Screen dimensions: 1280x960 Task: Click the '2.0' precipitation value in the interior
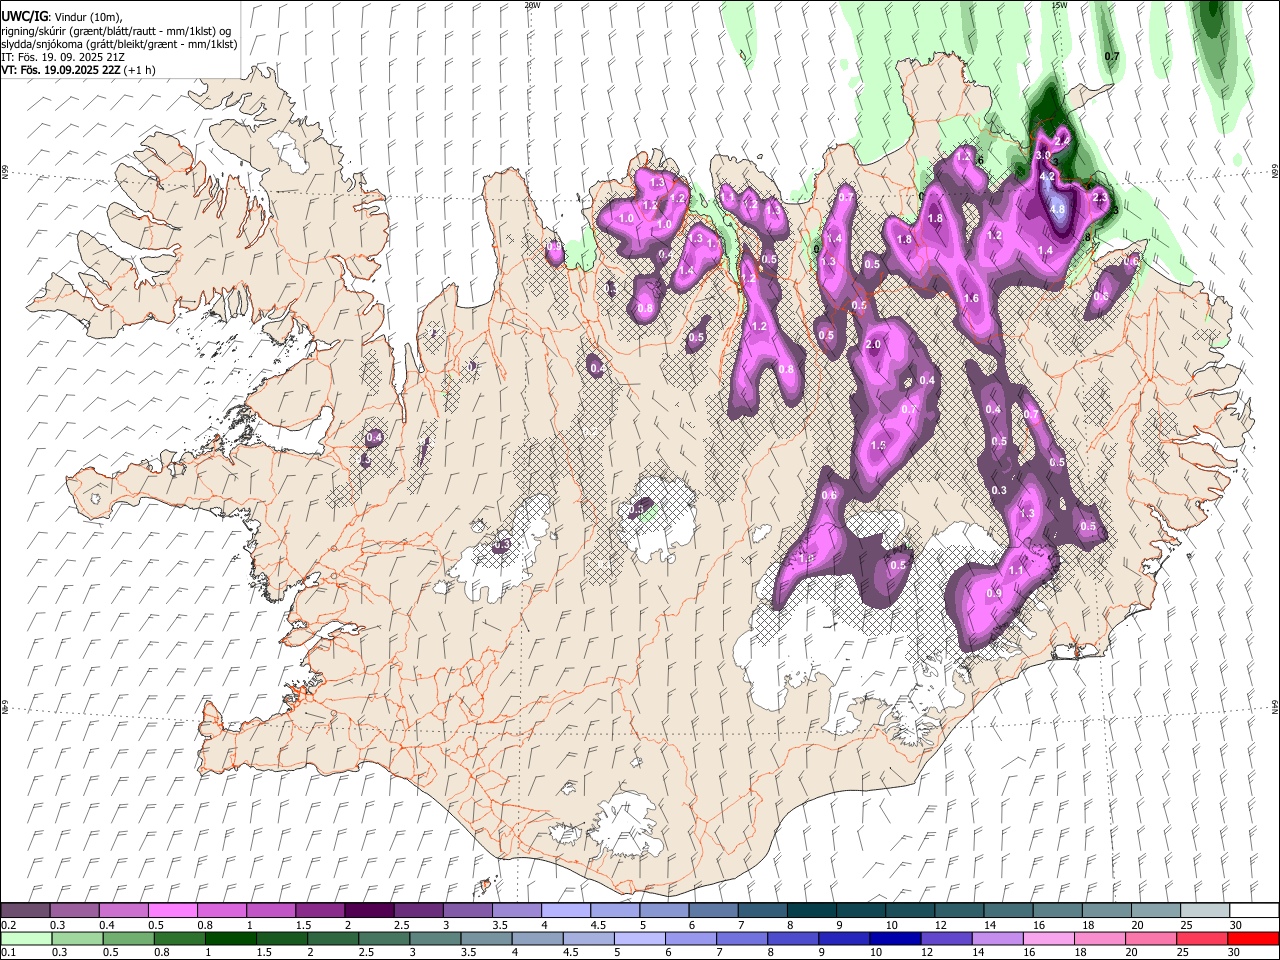pyautogui.click(x=873, y=345)
